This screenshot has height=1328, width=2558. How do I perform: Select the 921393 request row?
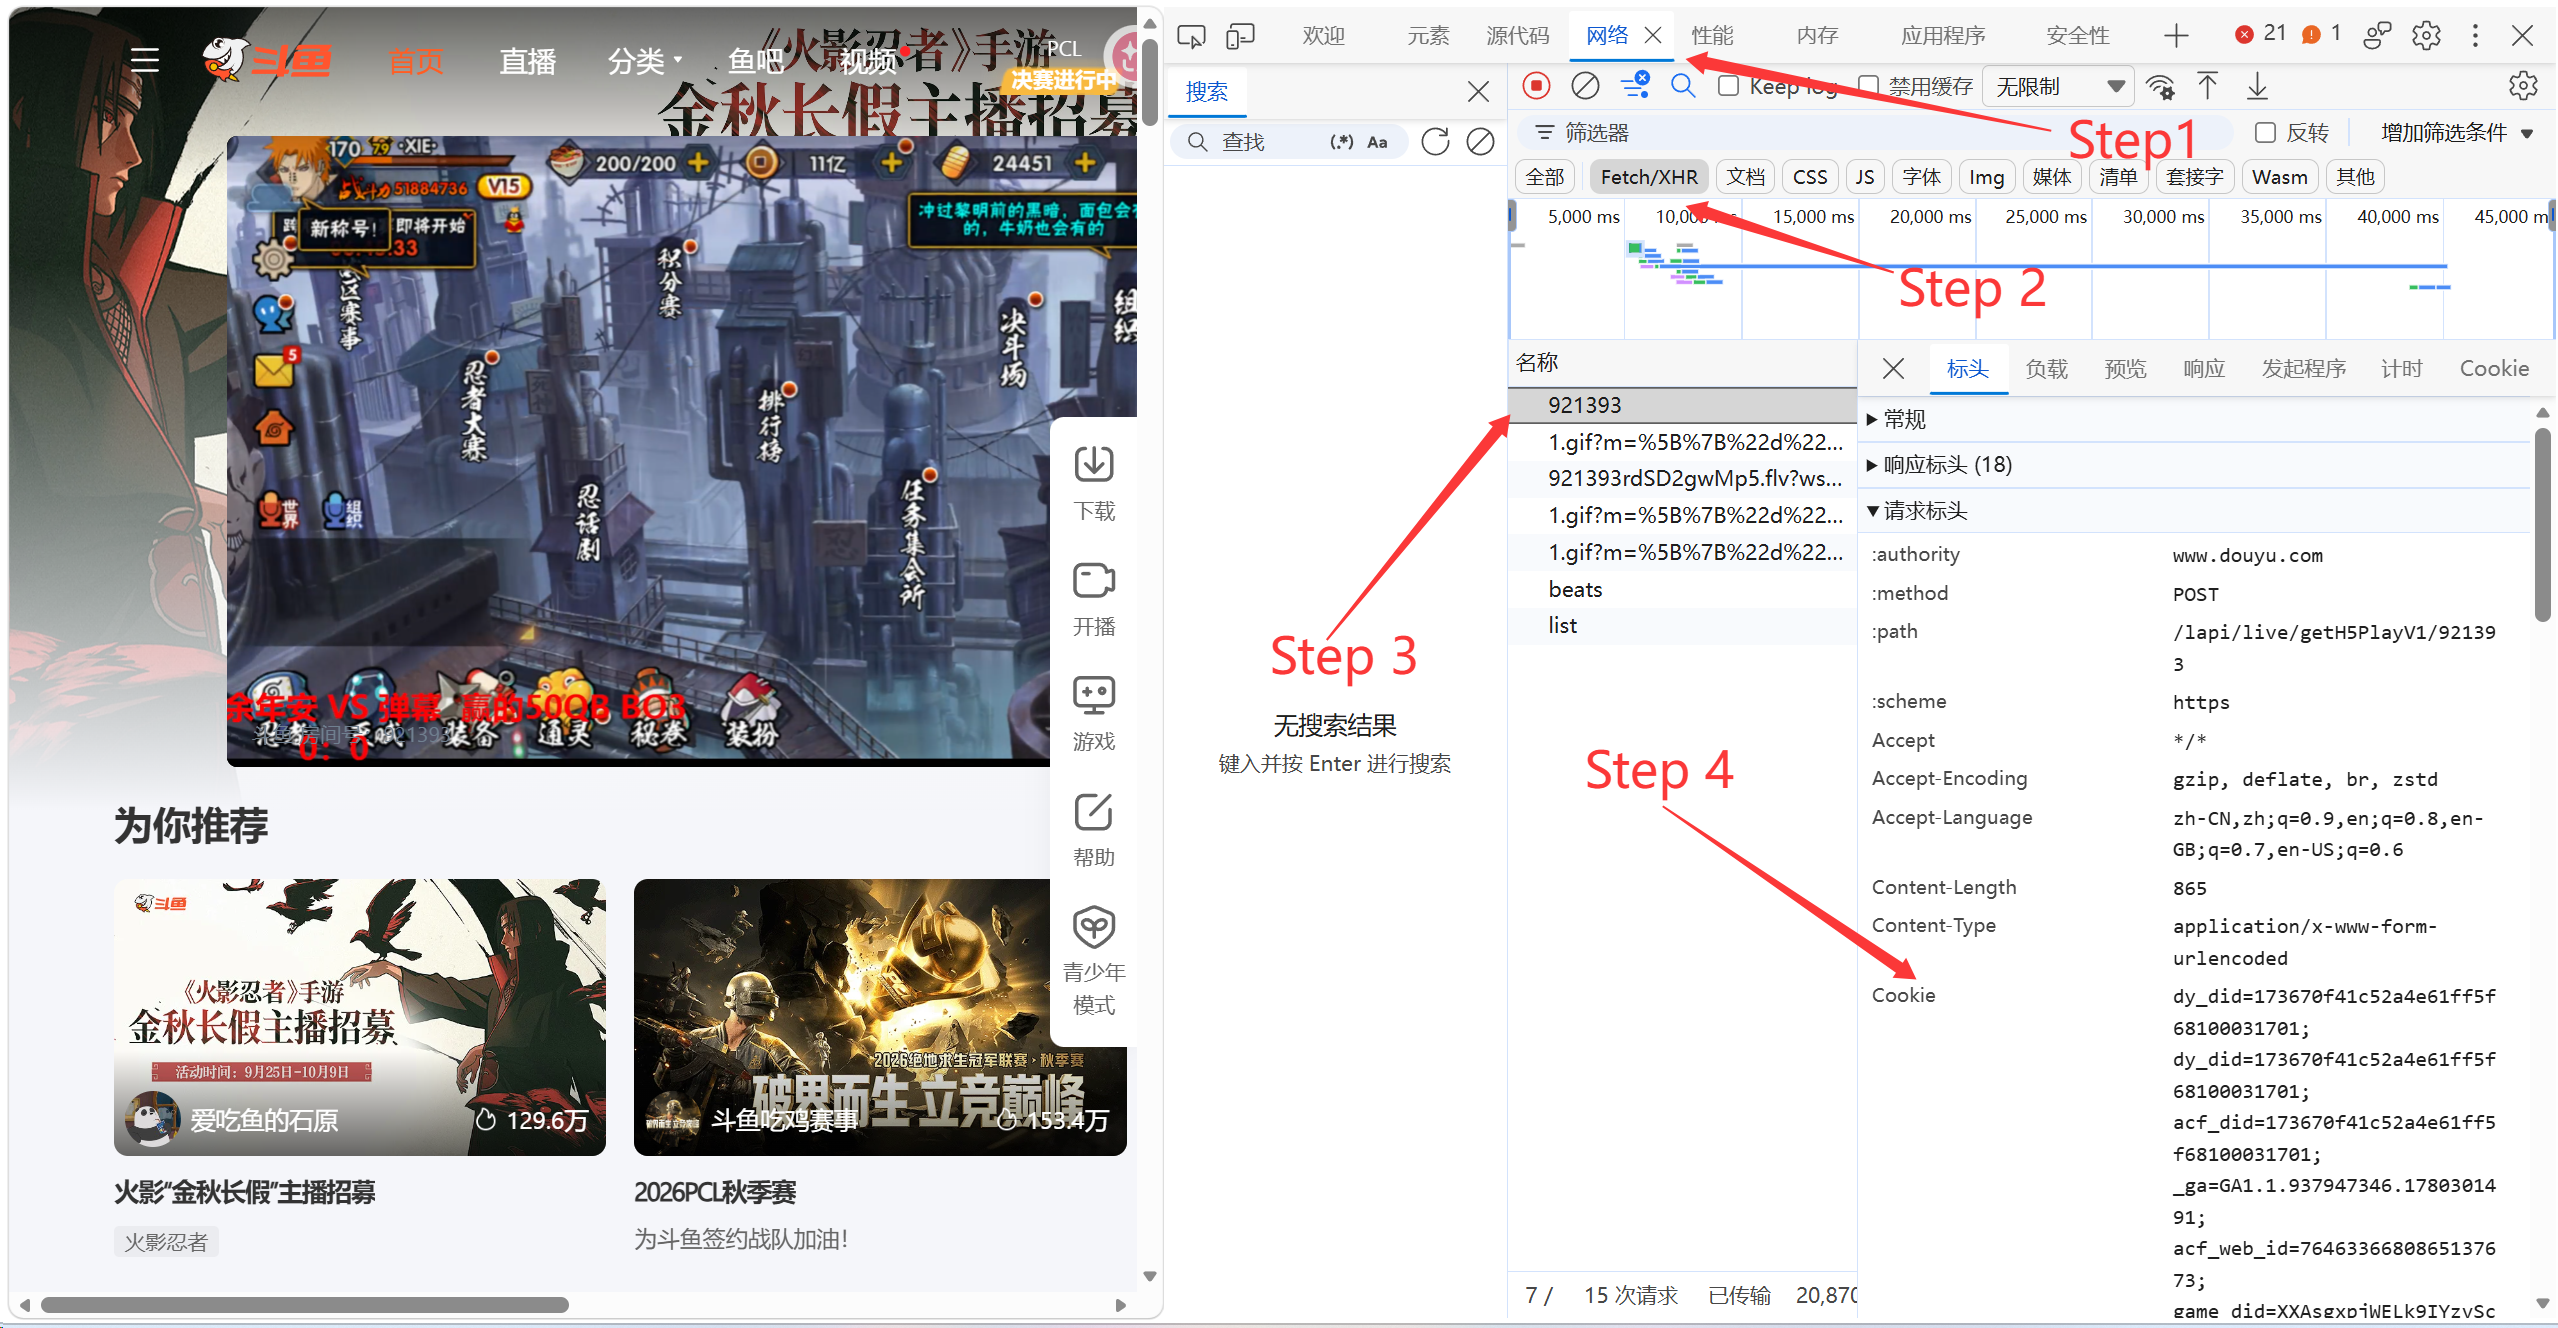click(1682, 405)
